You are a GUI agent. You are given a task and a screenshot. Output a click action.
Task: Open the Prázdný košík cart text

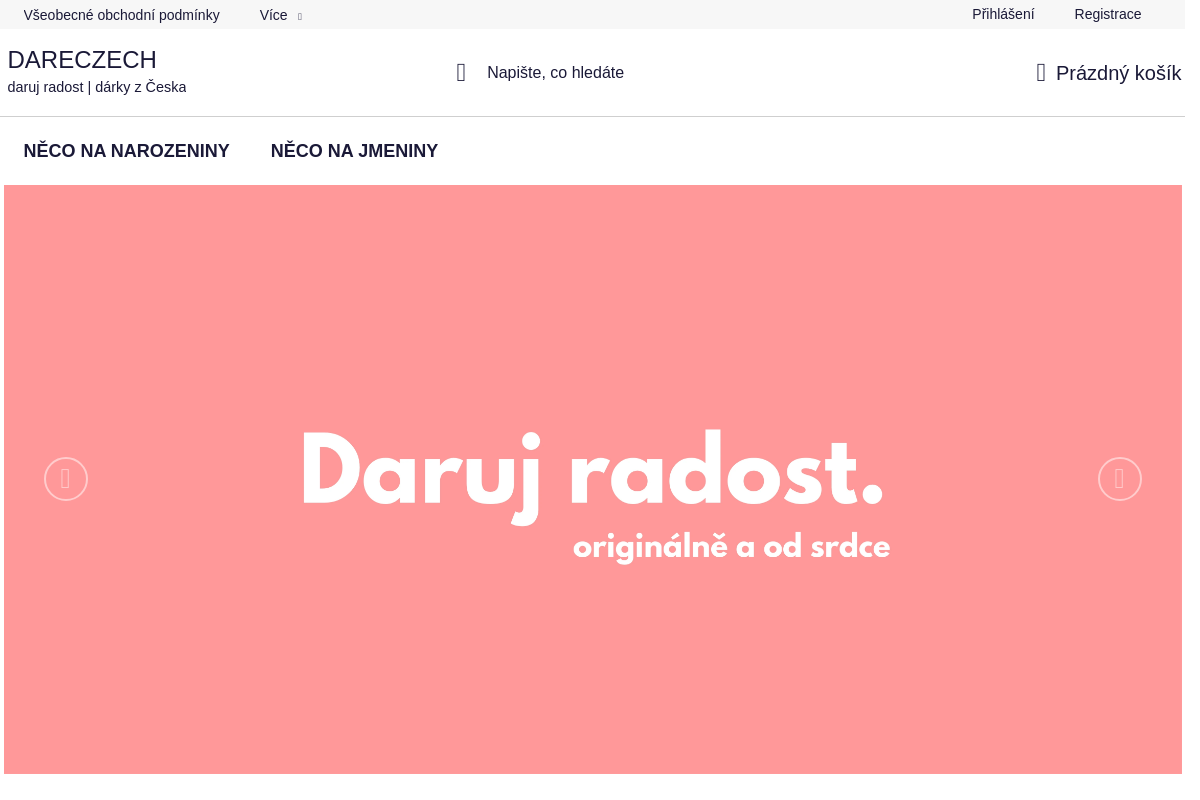tap(1118, 73)
